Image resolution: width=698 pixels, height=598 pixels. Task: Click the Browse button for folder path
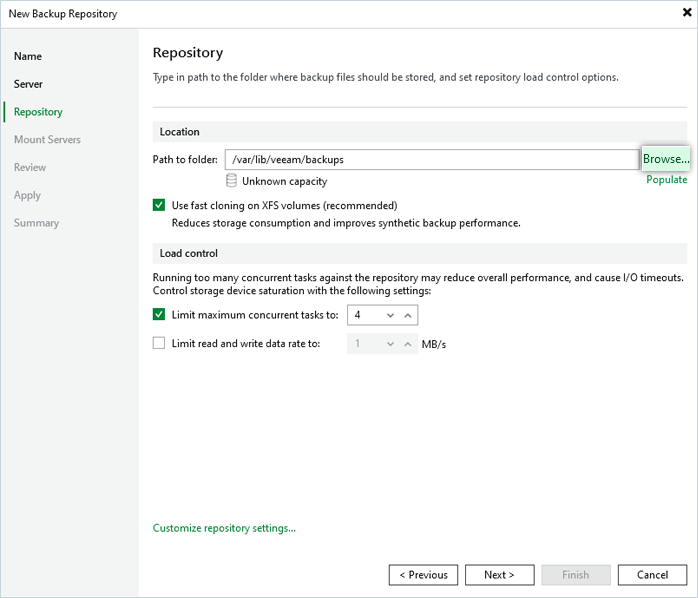point(665,159)
